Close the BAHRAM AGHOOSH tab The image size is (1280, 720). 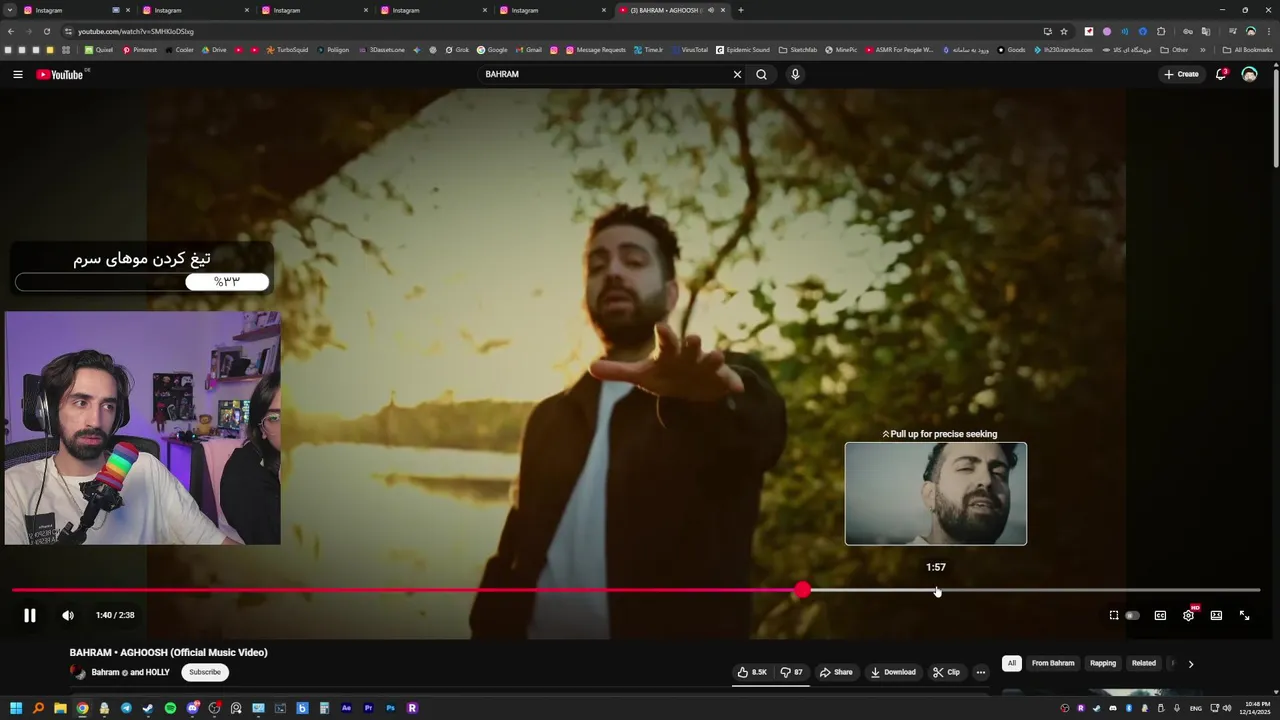click(x=723, y=10)
